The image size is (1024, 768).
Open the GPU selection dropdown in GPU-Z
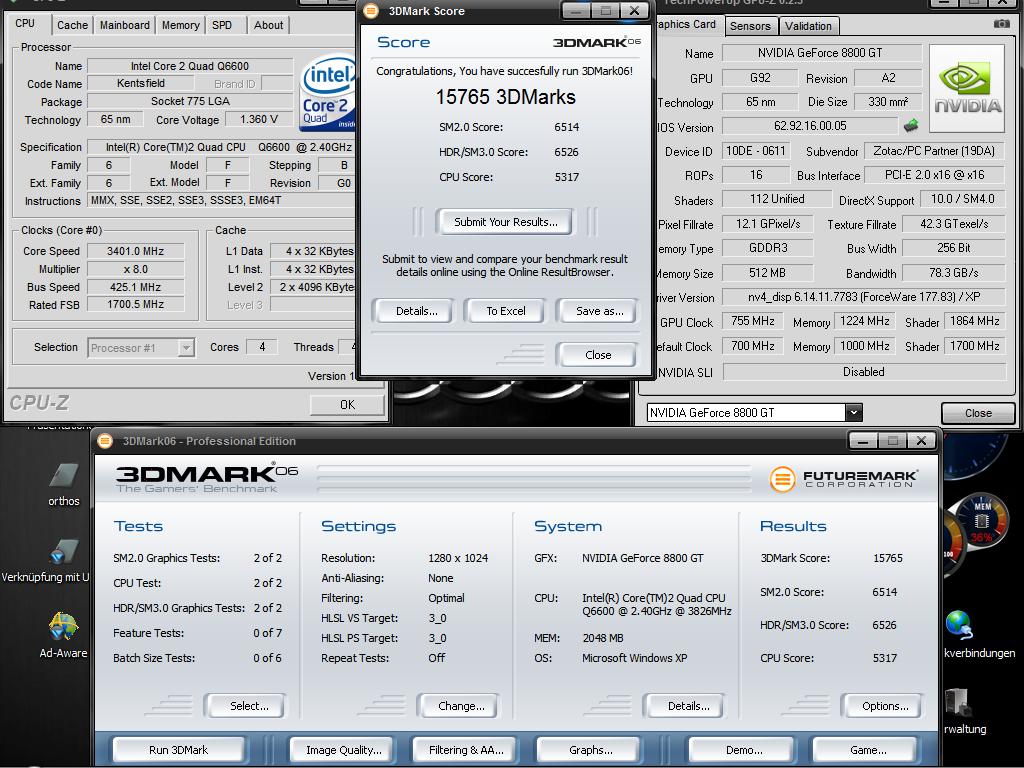click(853, 413)
